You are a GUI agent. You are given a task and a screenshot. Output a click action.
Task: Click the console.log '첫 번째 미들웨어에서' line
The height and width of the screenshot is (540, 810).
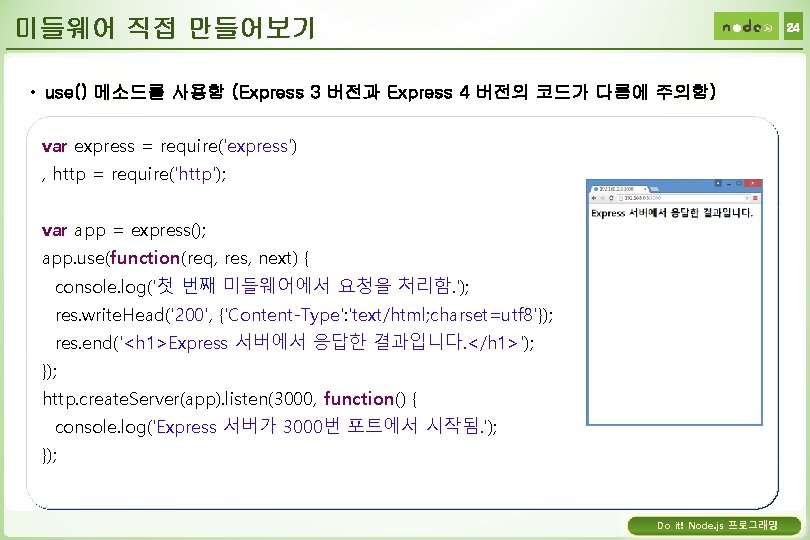tap(262, 286)
